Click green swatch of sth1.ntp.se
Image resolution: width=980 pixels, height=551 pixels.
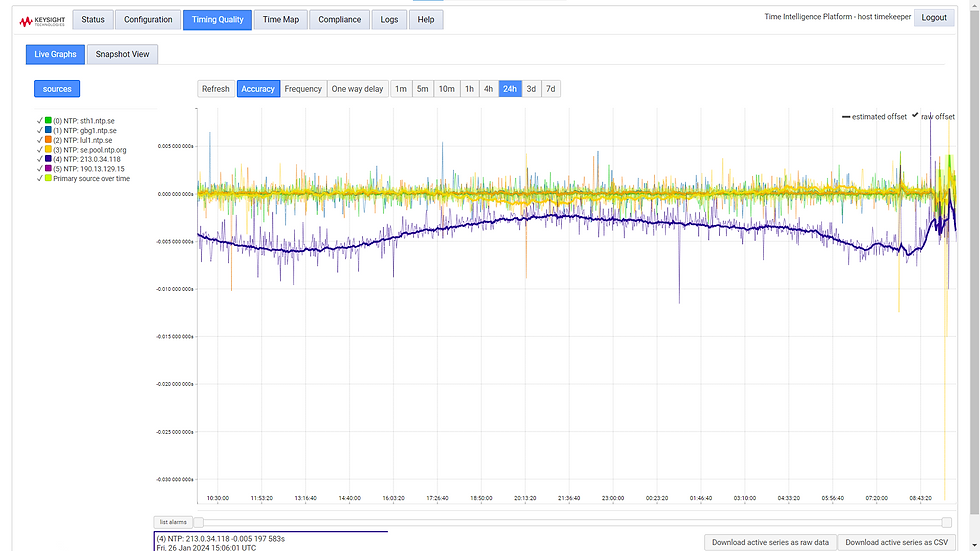click(x=48, y=121)
